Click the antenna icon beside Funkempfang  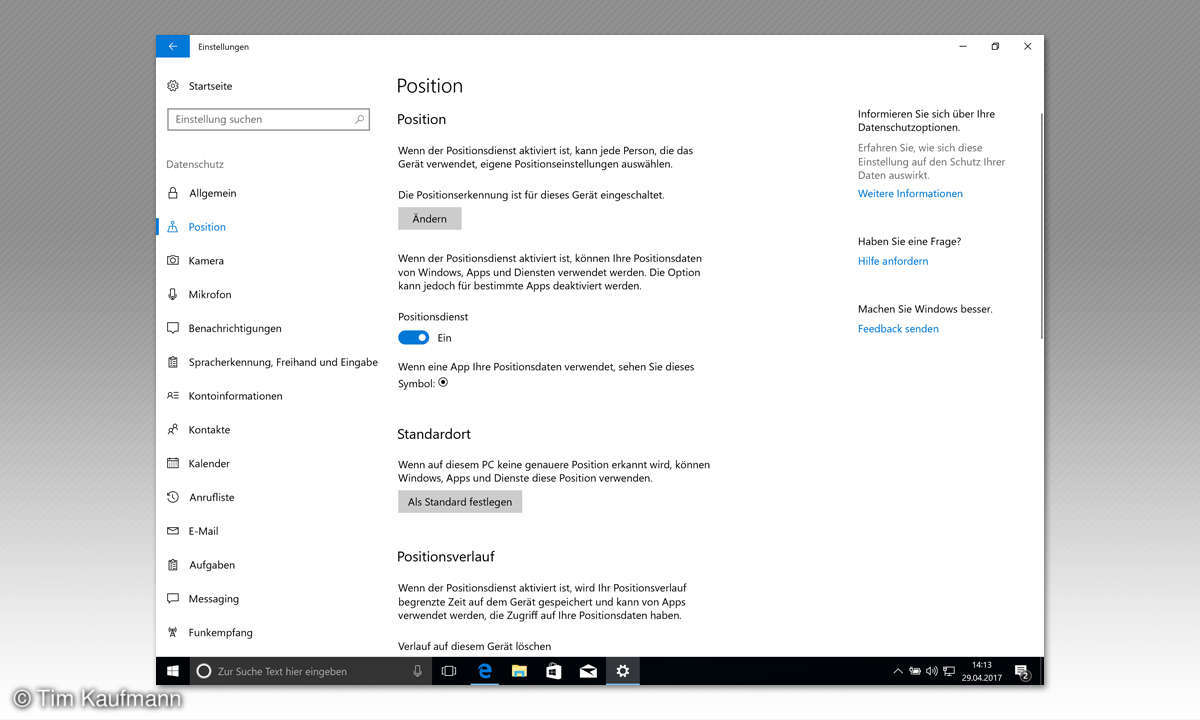coord(173,632)
